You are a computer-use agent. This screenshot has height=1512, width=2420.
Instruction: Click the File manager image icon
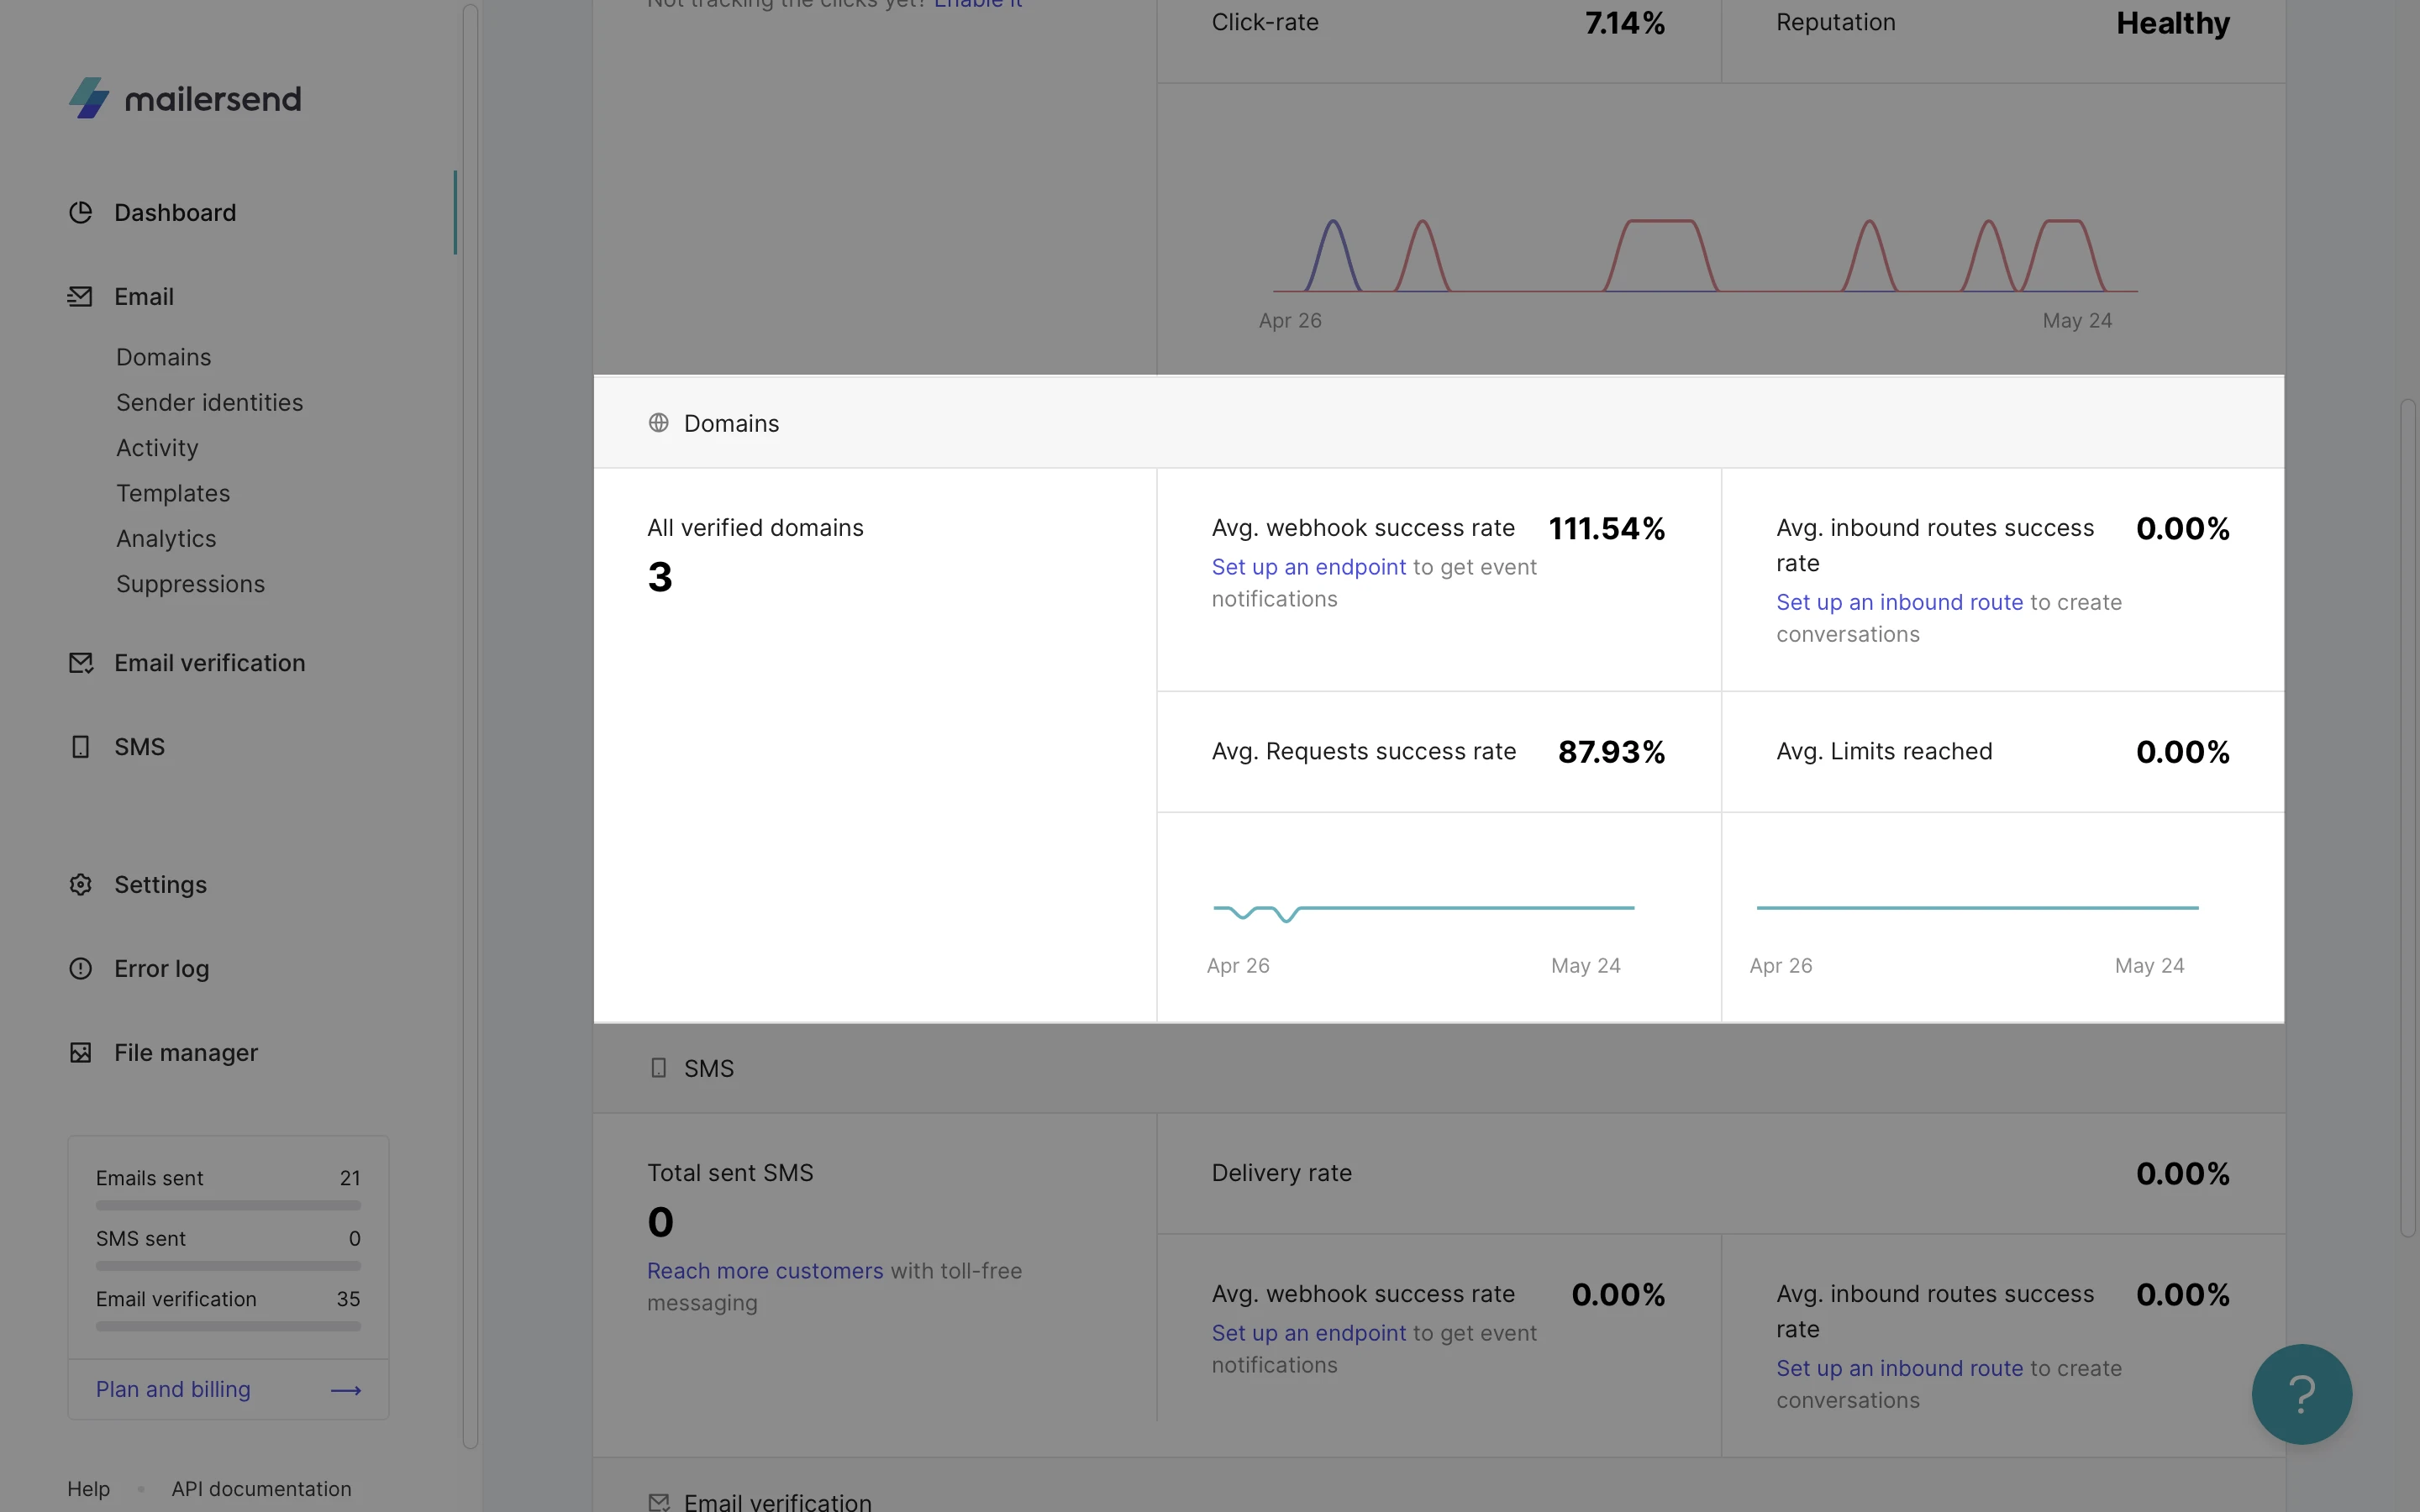[x=81, y=1053]
